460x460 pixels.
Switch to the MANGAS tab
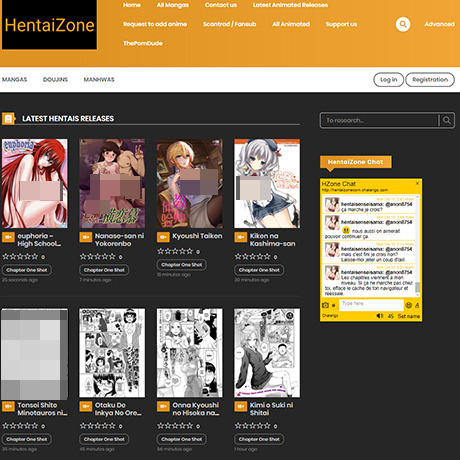pyautogui.click(x=14, y=80)
